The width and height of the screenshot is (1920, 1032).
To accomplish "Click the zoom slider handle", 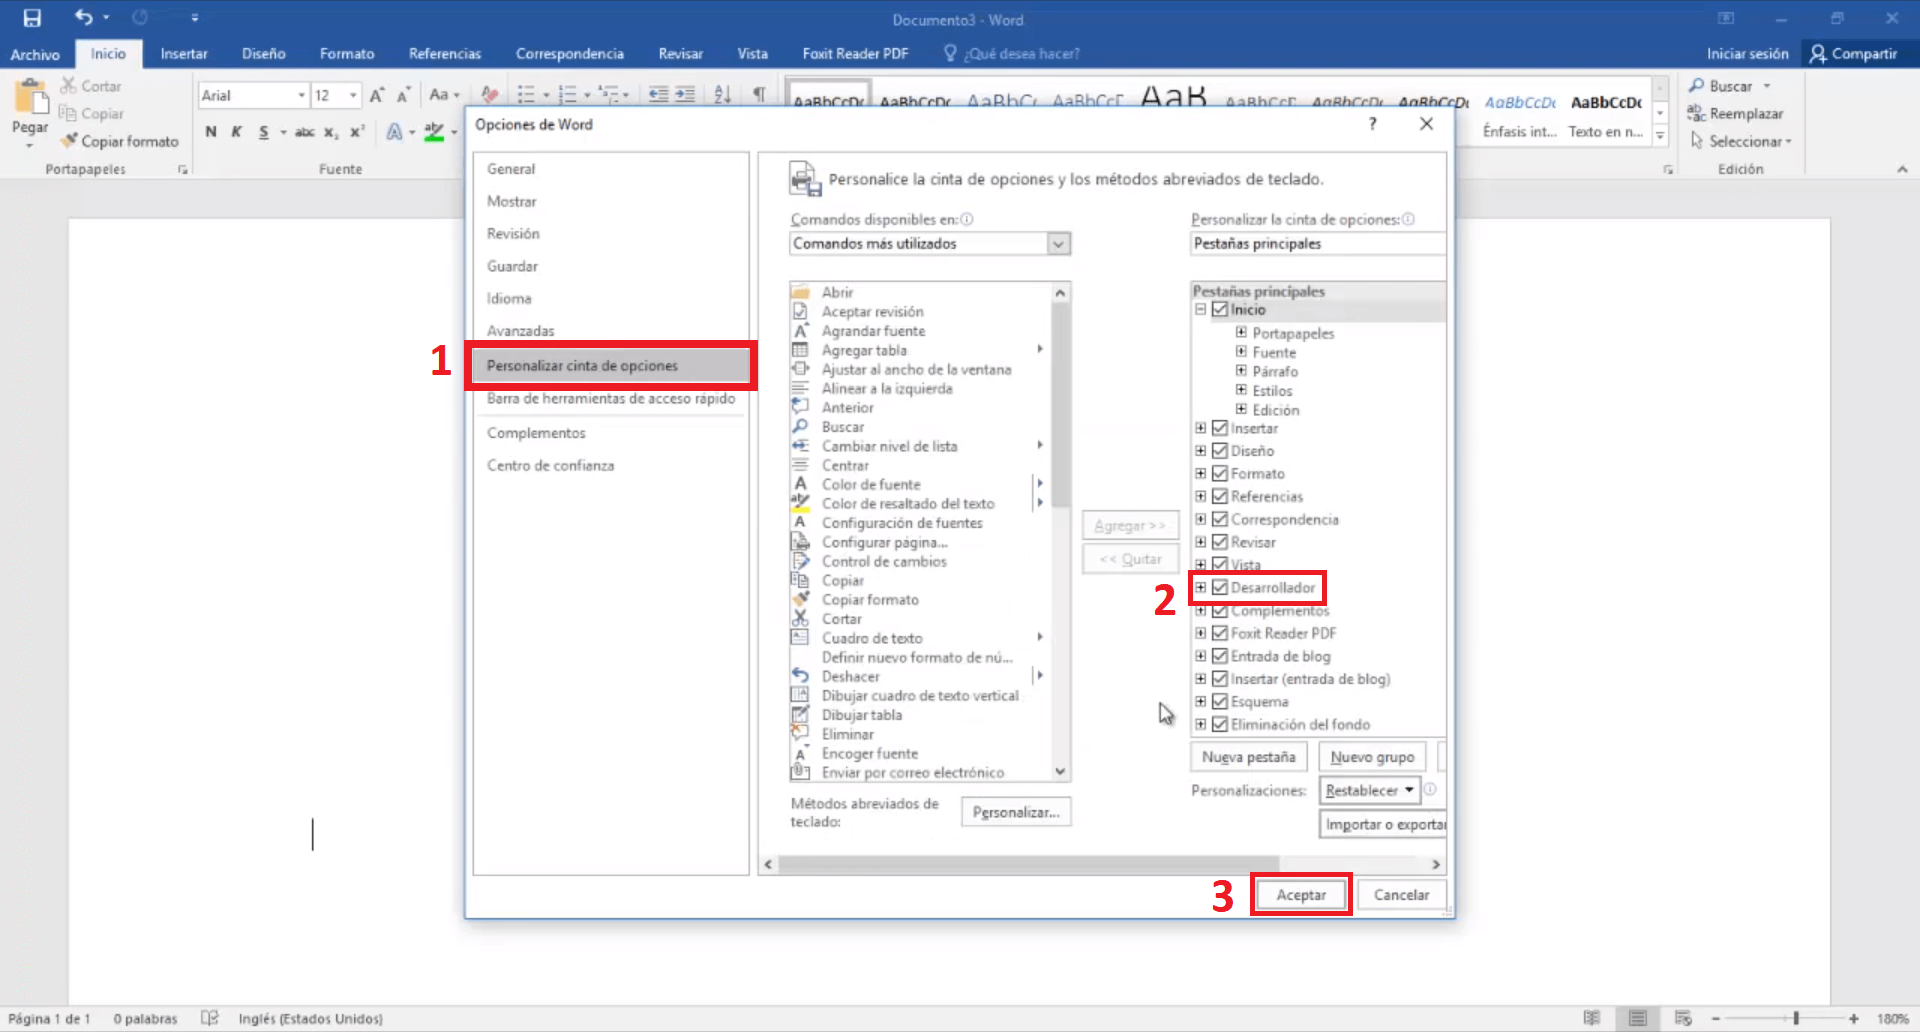I will pos(1796,1018).
